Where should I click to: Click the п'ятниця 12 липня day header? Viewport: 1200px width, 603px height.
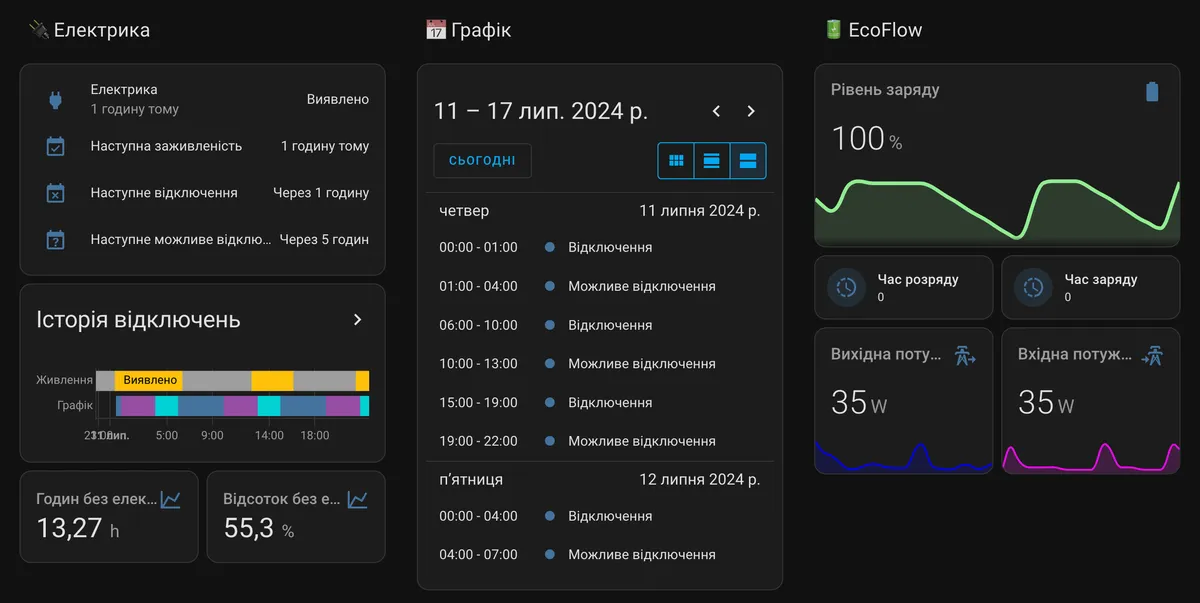tap(600, 480)
